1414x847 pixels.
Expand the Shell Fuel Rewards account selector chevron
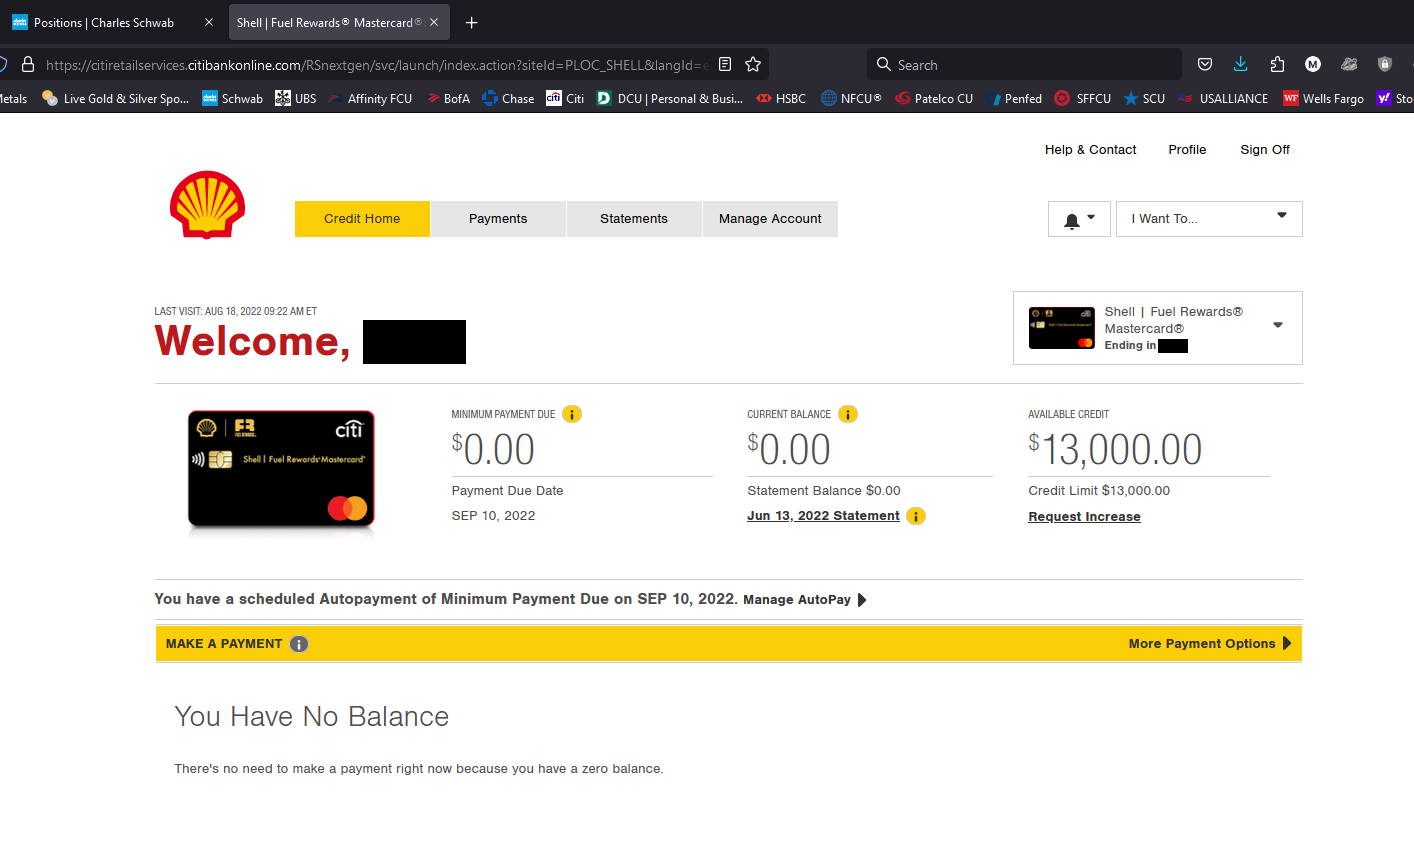coord(1277,325)
